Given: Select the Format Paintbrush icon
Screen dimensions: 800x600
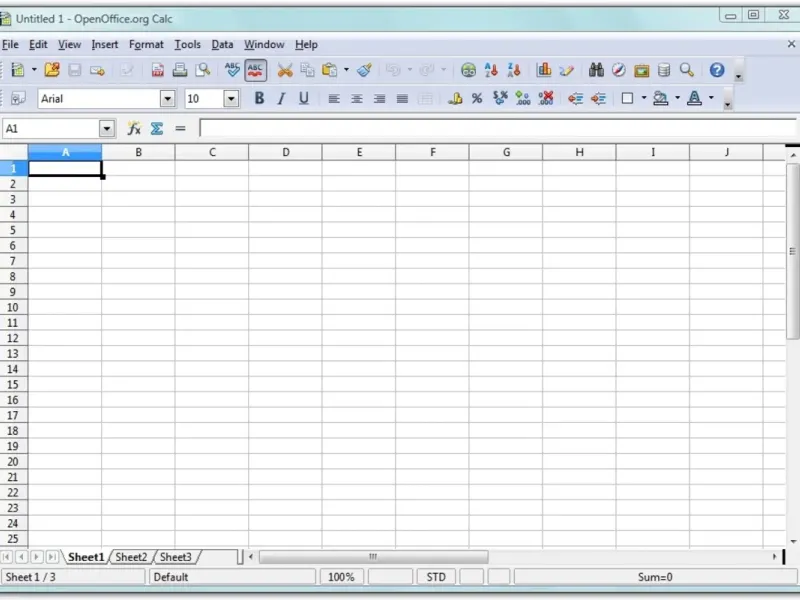Looking at the screenshot, I should coord(364,70).
